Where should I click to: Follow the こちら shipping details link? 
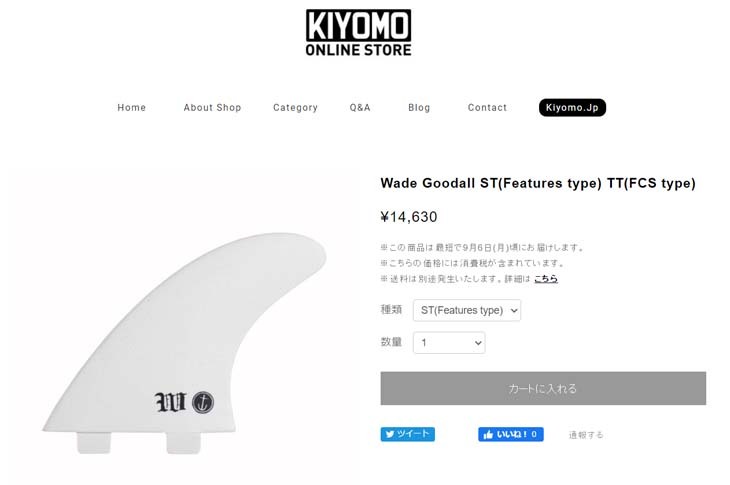click(x=546, y=279)
